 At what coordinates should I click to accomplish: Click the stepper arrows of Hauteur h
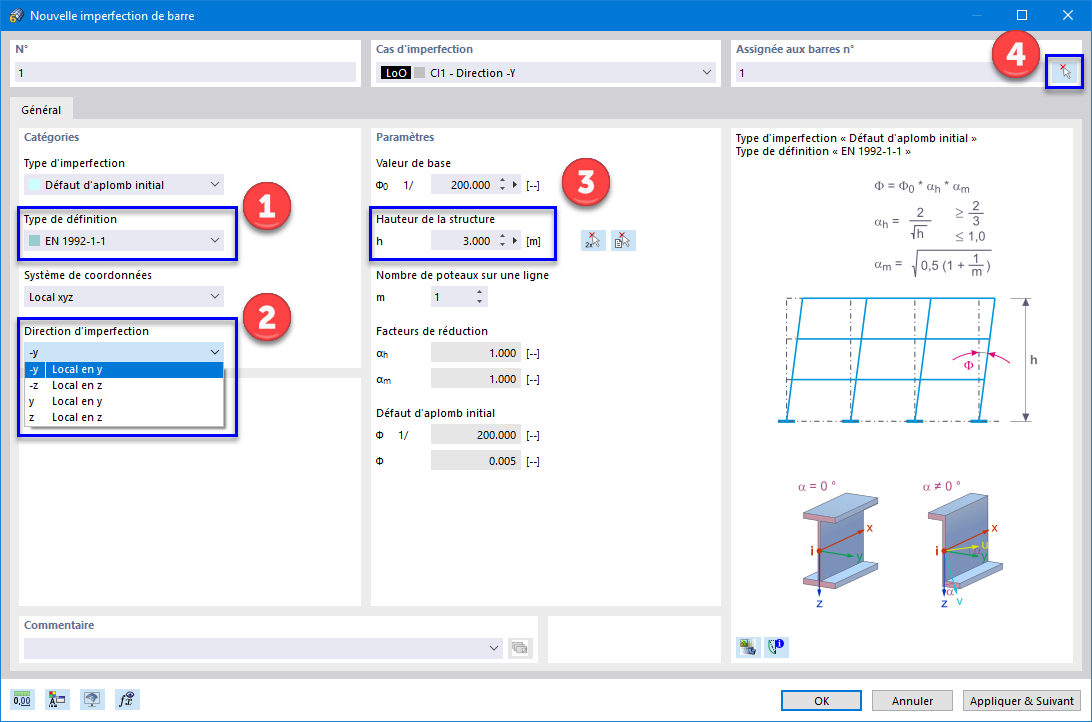tap(503, 241)
